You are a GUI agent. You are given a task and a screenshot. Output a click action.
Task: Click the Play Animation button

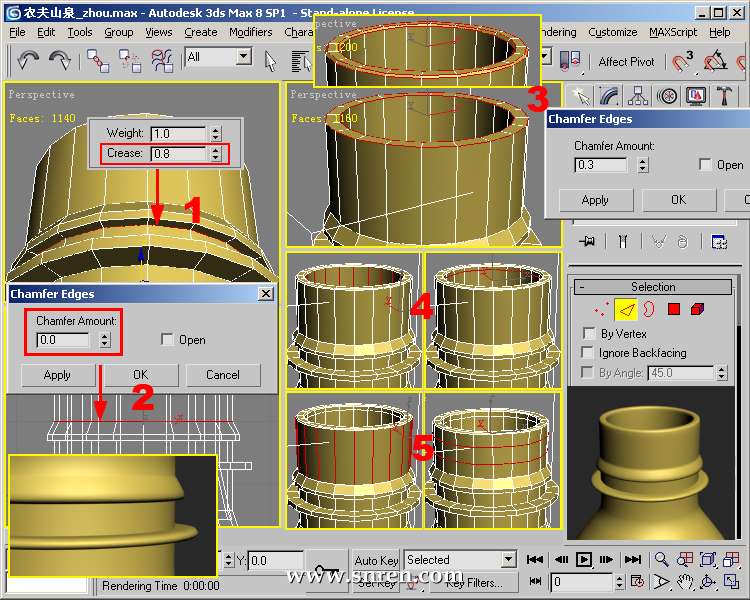coord(584,559)
